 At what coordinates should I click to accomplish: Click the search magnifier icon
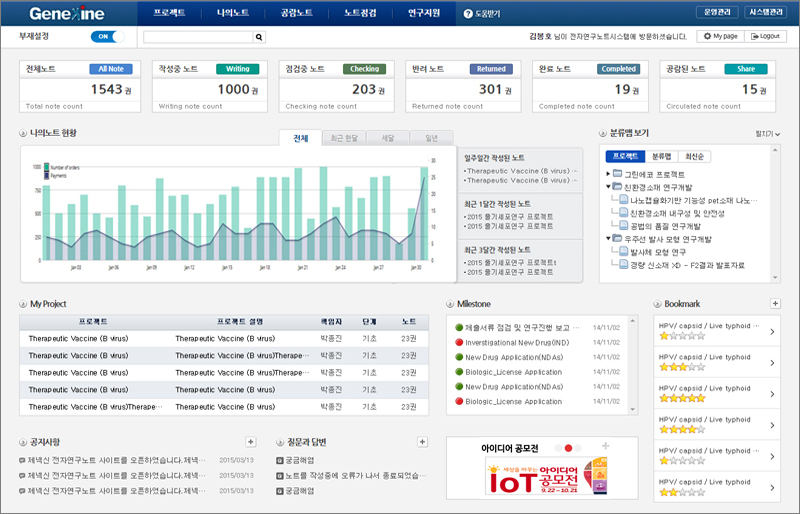click(x=260, y=37)
